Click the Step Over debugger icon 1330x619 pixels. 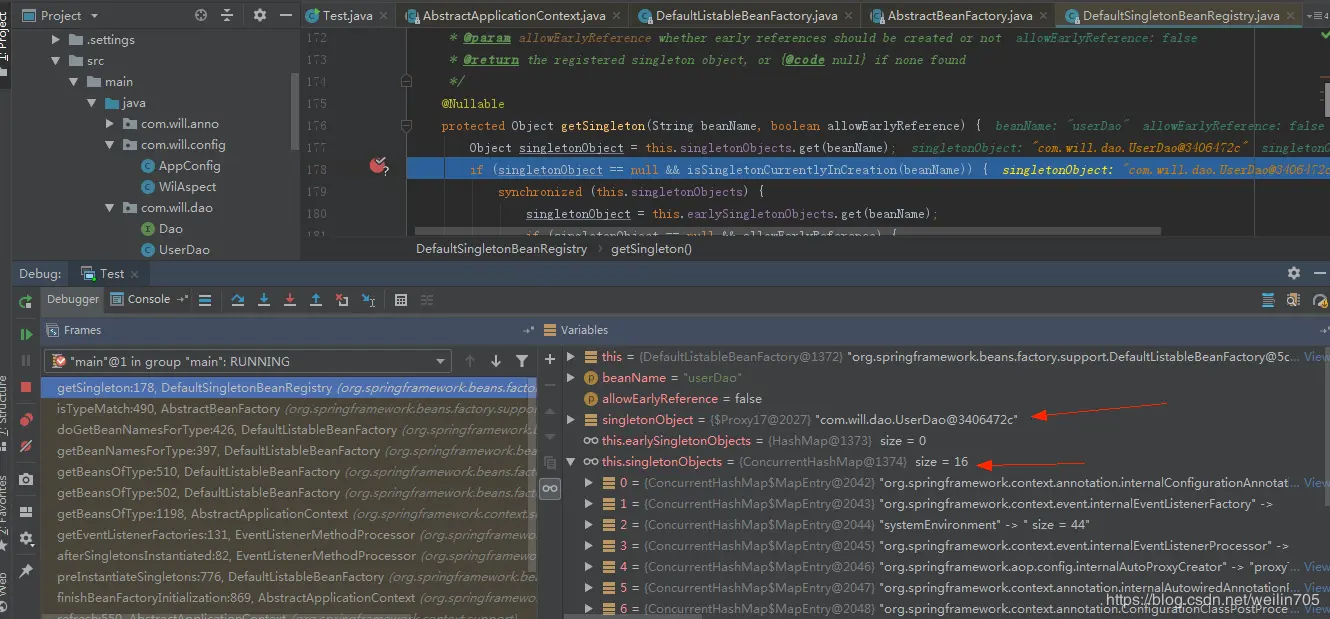coord(238,299)
